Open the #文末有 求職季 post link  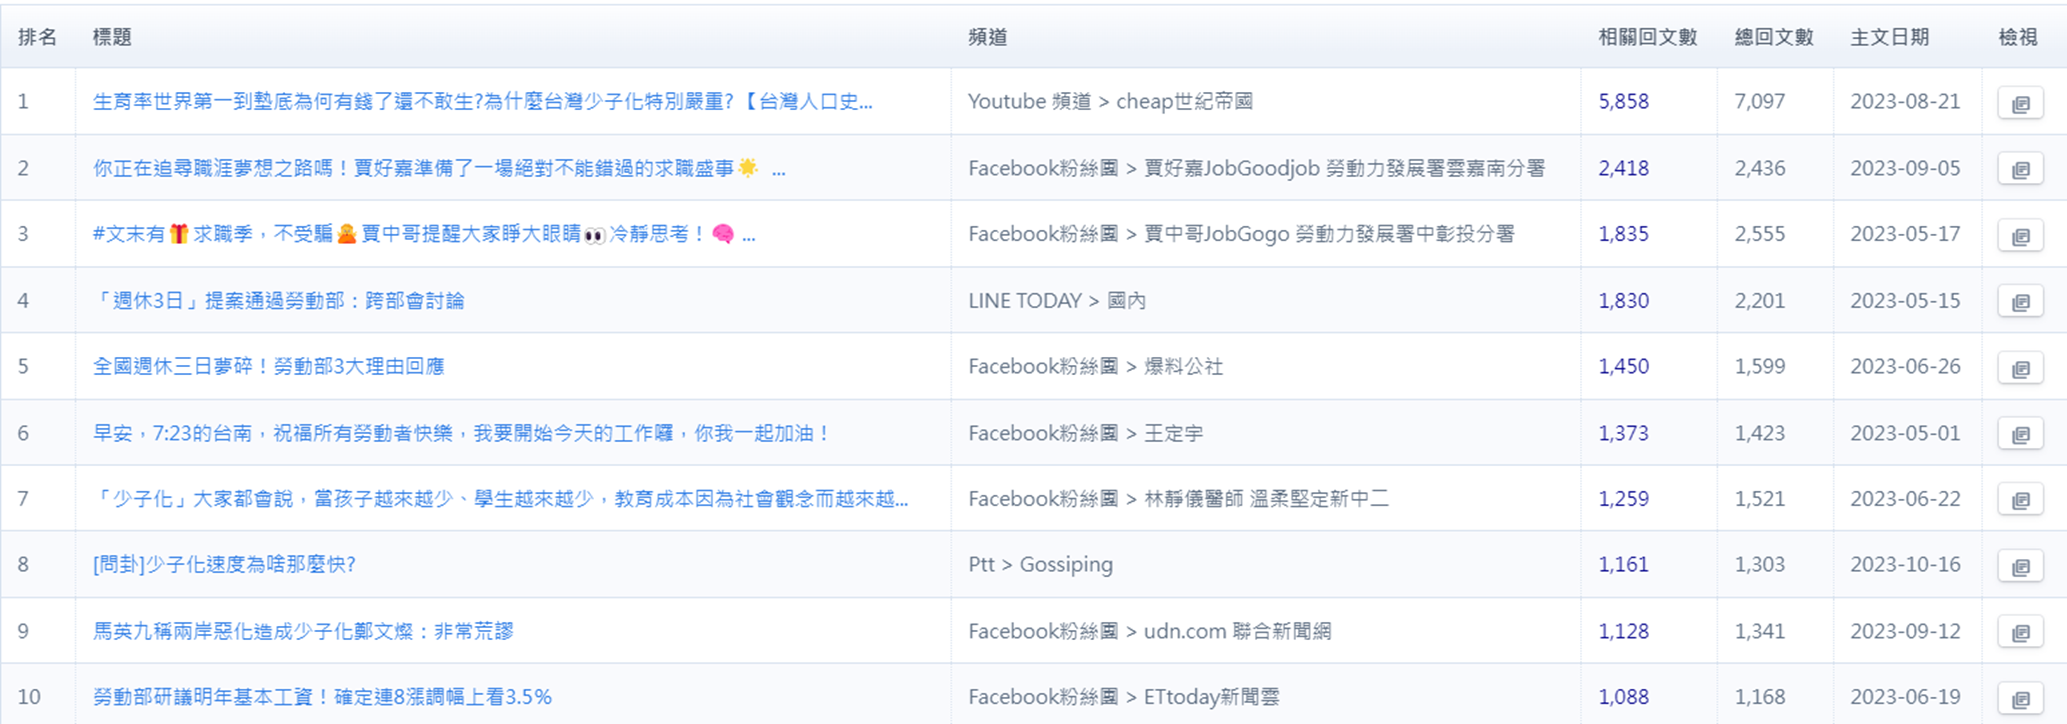click(x=424, y=234)
